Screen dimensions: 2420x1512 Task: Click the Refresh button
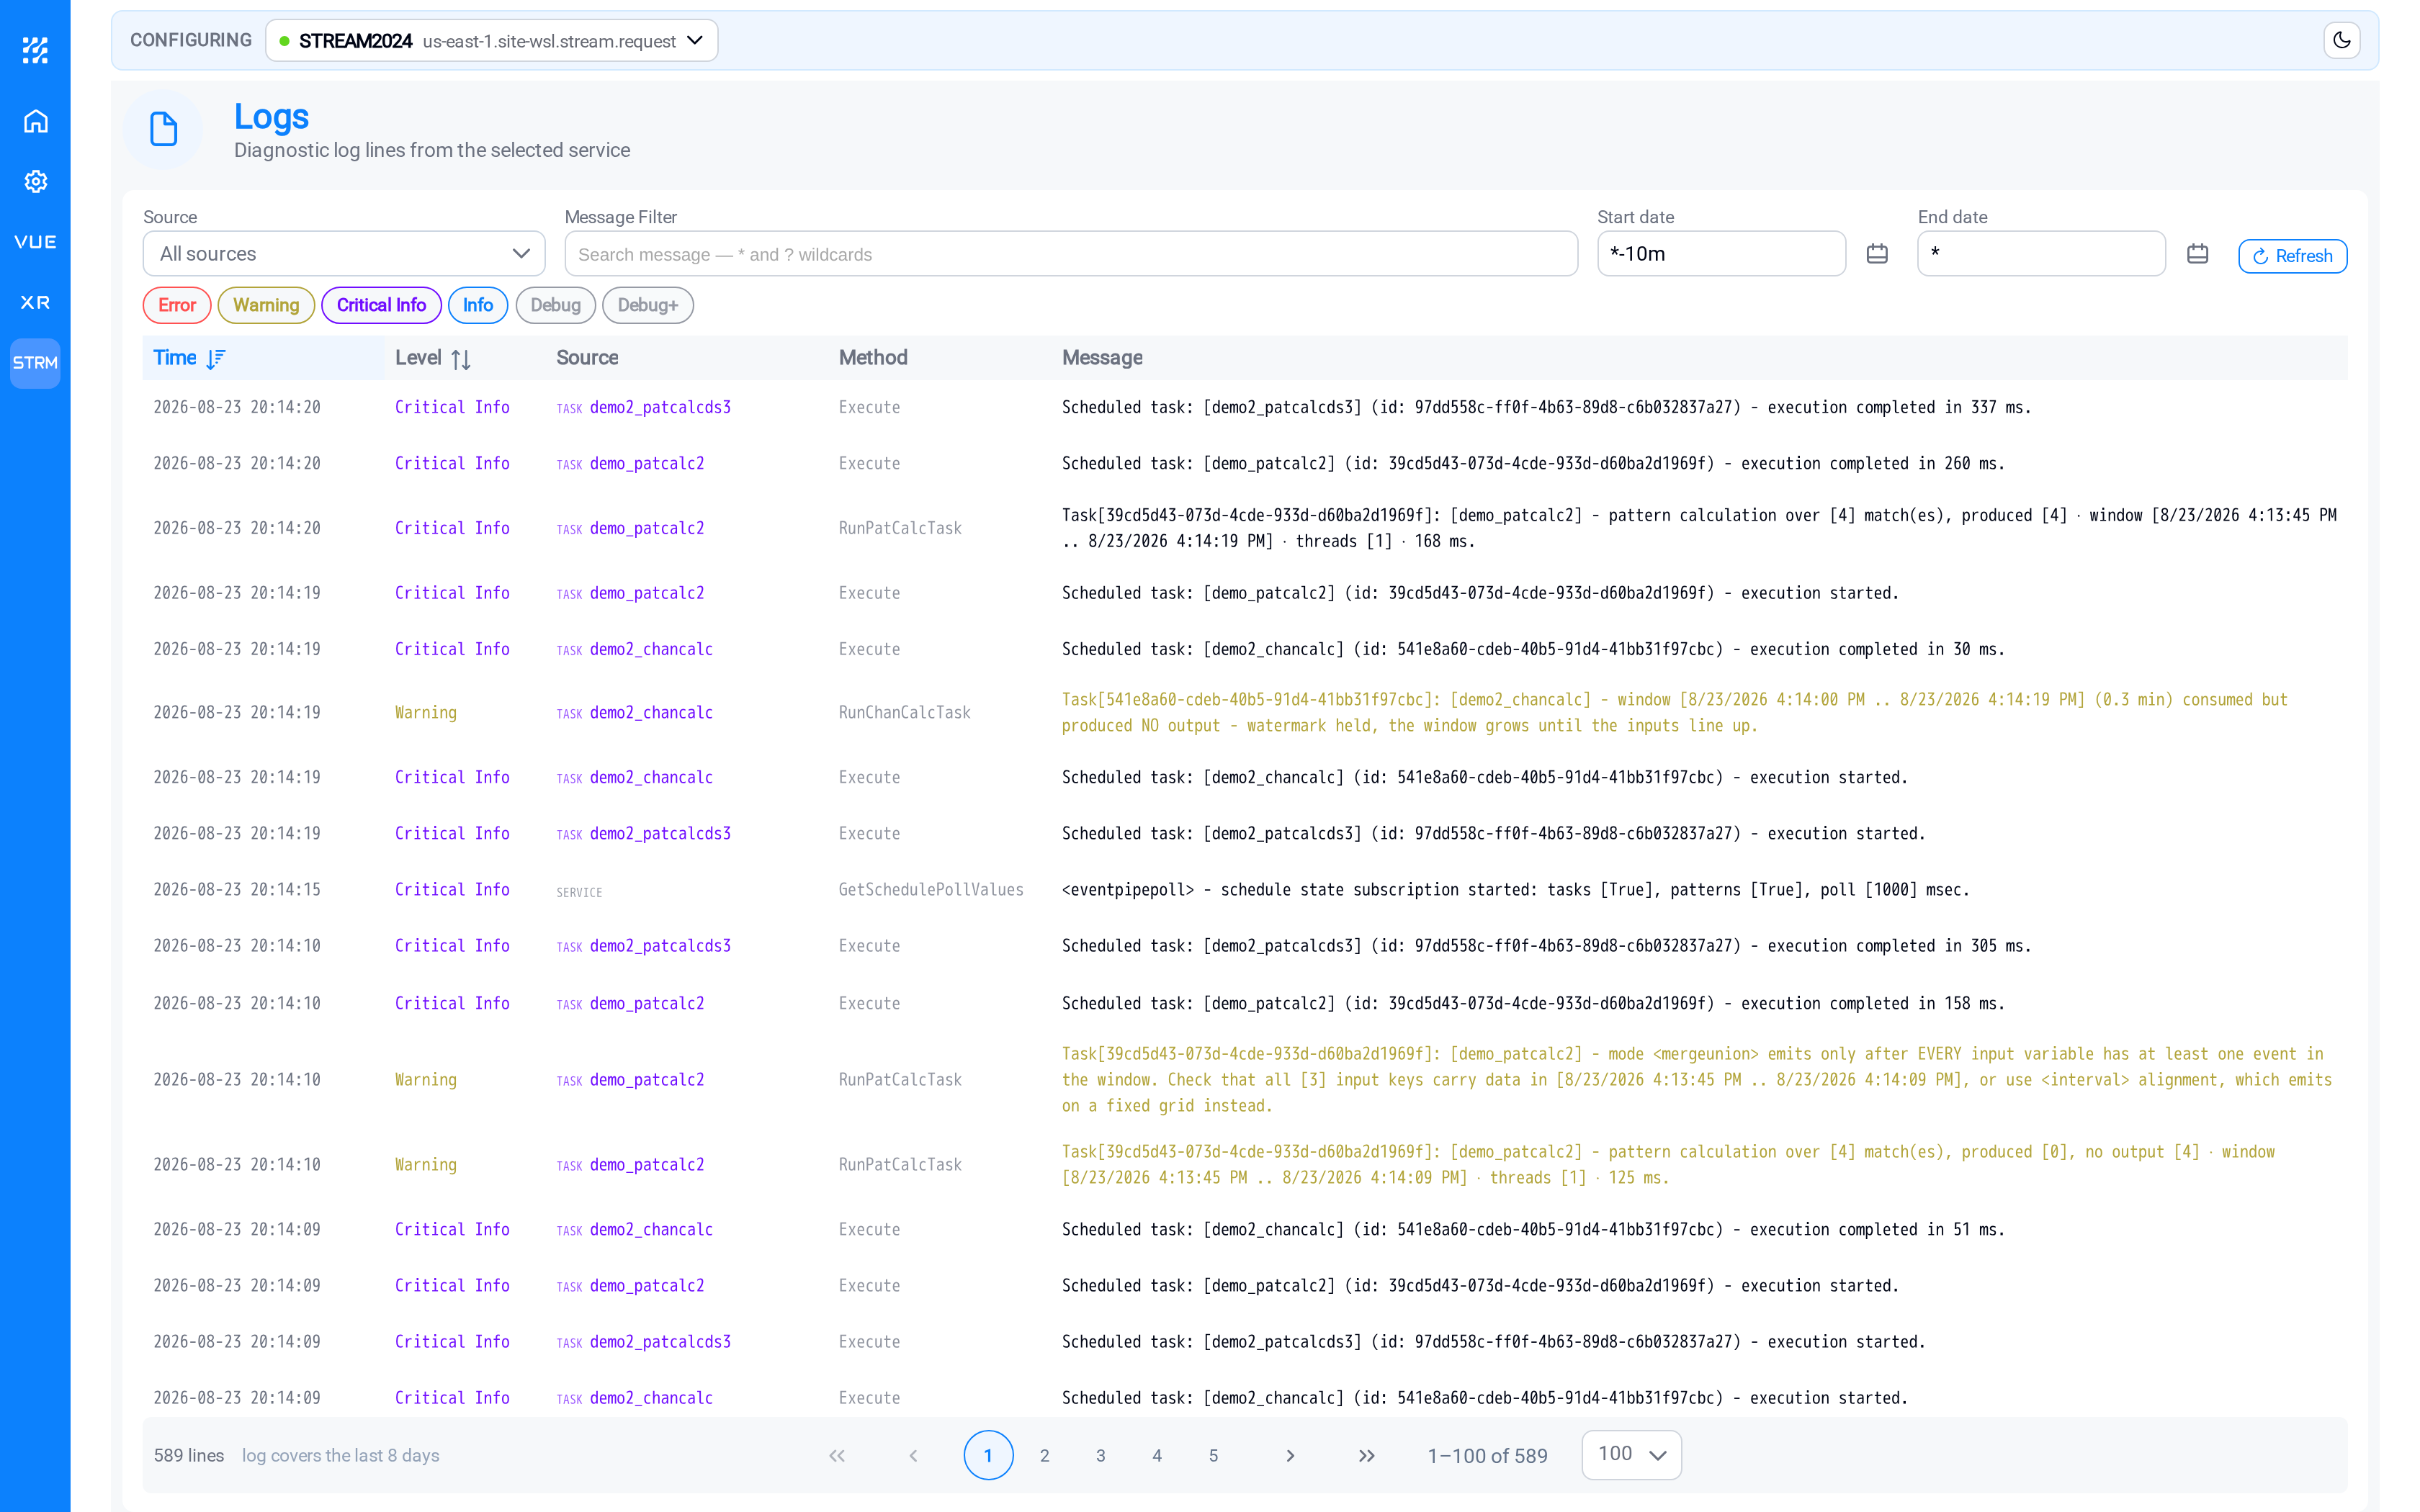click(2292, 256)
